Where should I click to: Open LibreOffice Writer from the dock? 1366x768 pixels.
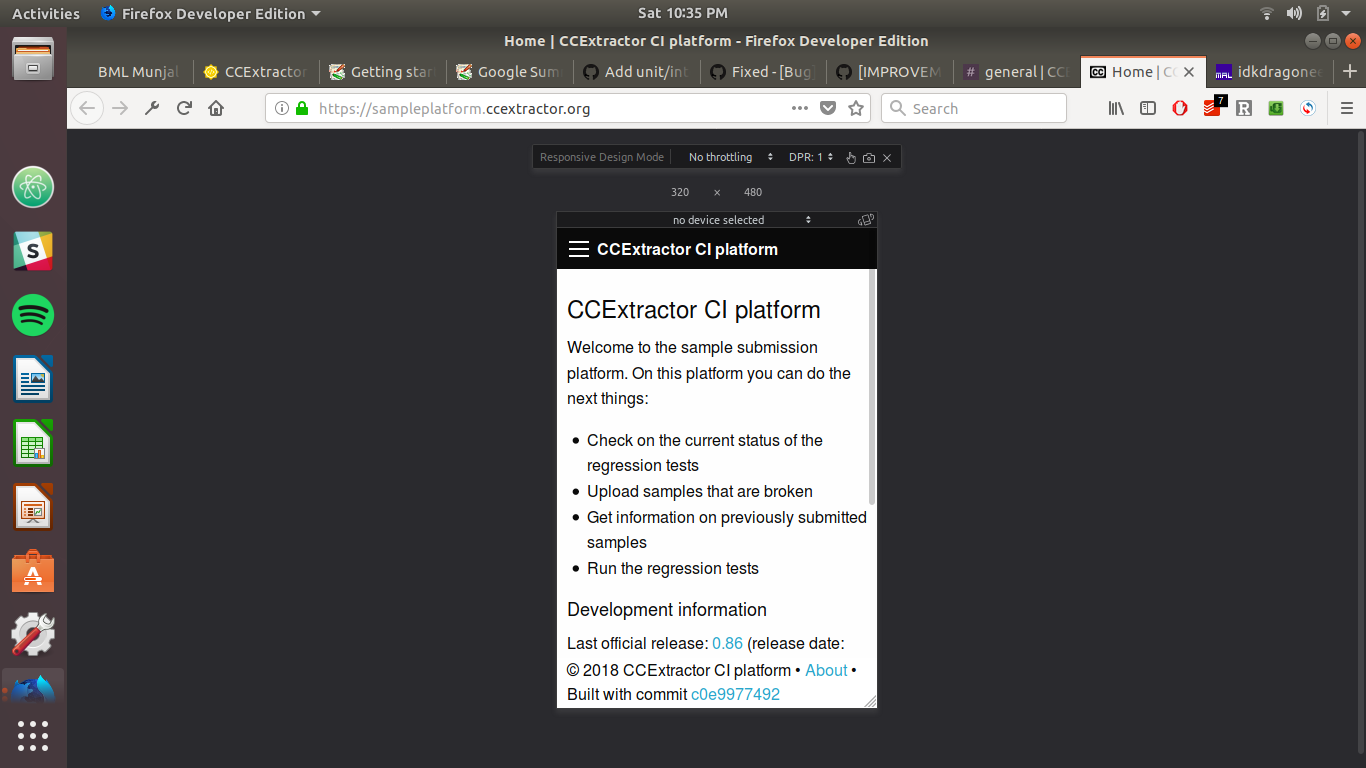(x=33, y=379)
